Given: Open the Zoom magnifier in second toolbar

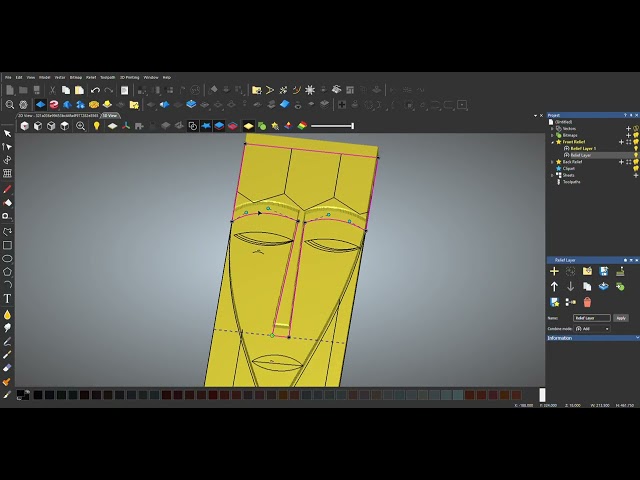Looking at the screenshot, I should 10,105.
